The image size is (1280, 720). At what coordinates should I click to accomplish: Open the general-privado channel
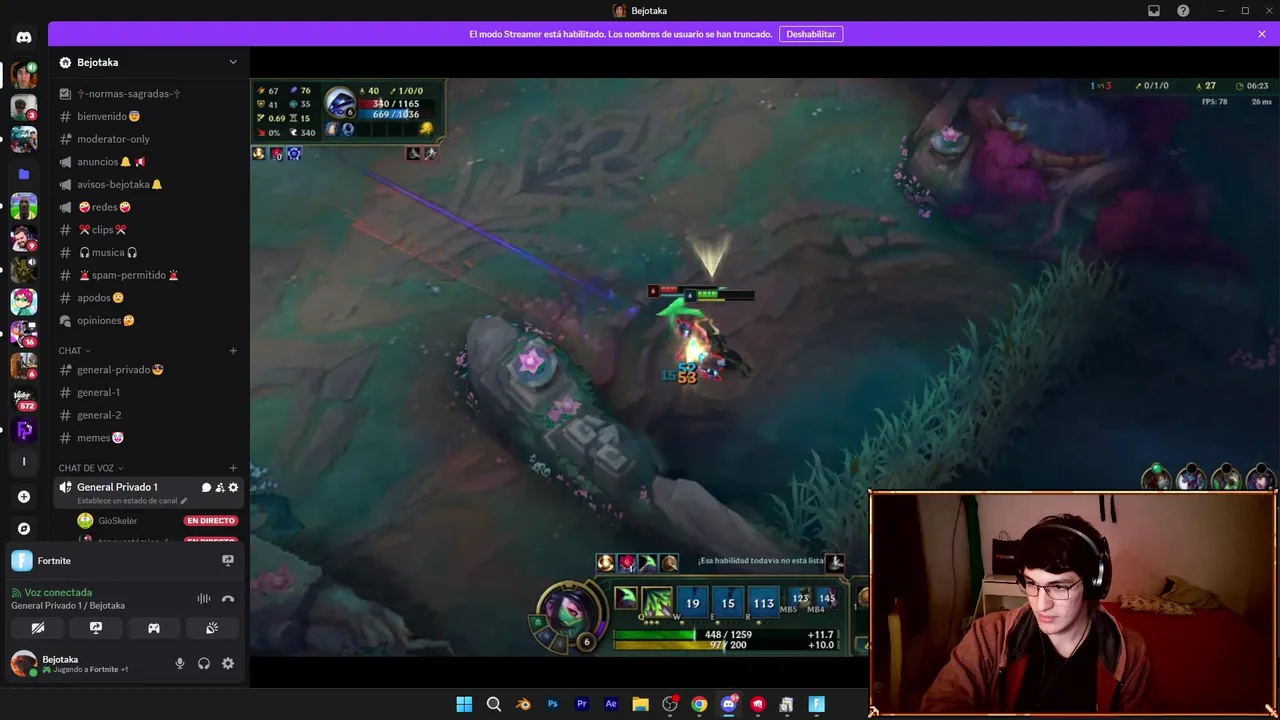coord(148,370)
